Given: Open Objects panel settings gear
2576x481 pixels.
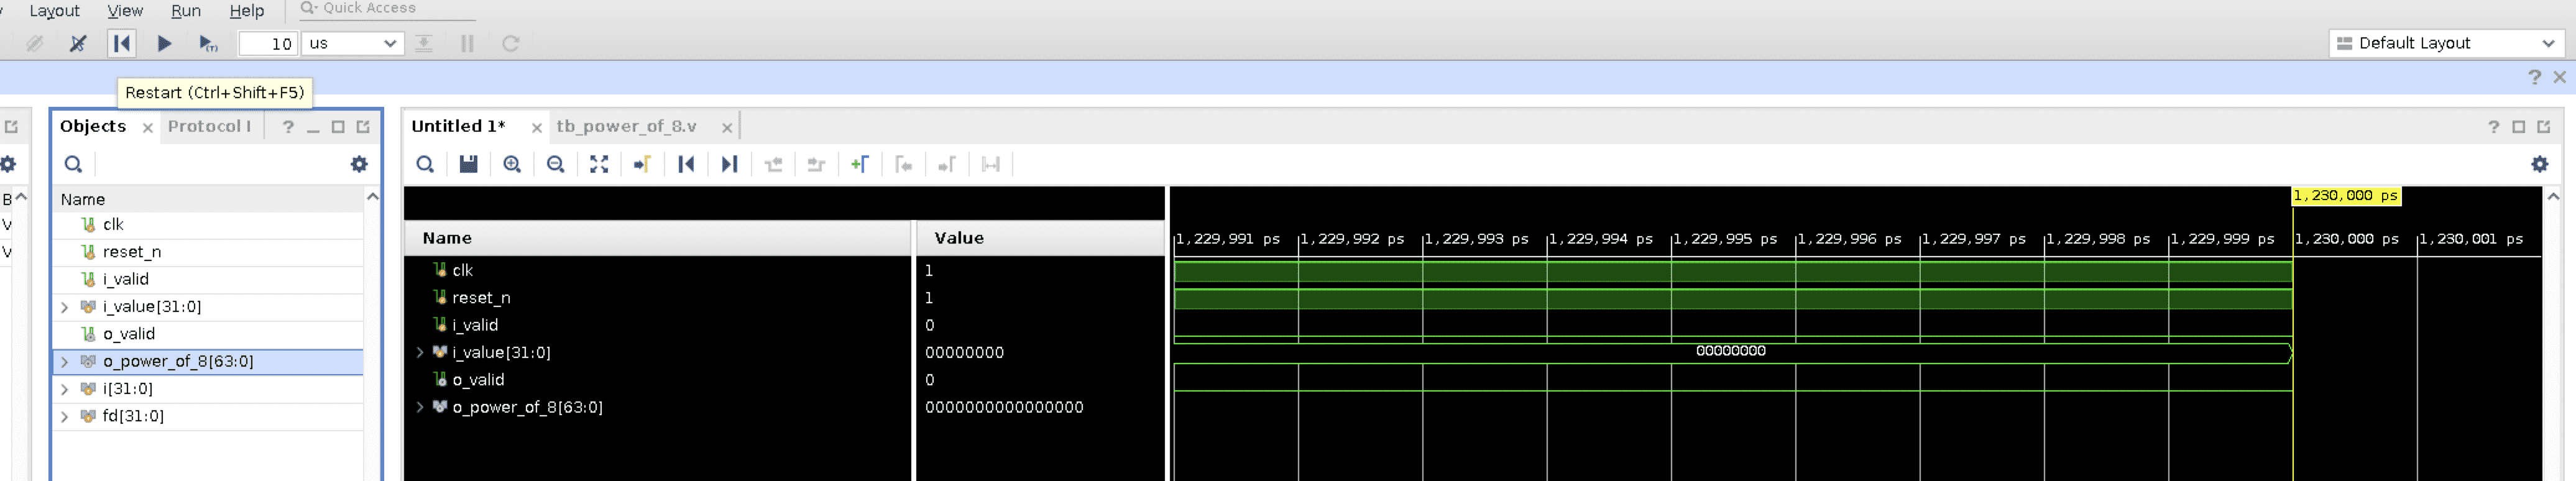Looking at the screenshot, I should point(359,164).
